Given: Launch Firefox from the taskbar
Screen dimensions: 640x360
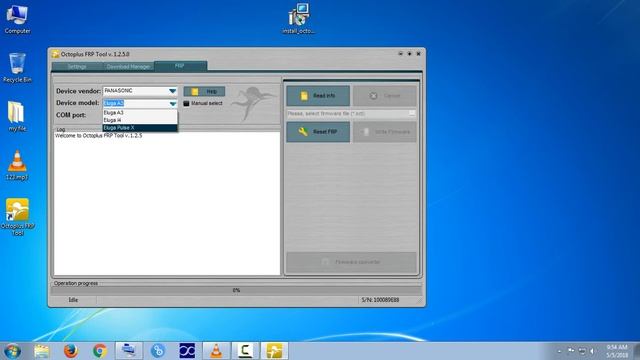Looking at the screenshot, I should [x=71, y=351].
